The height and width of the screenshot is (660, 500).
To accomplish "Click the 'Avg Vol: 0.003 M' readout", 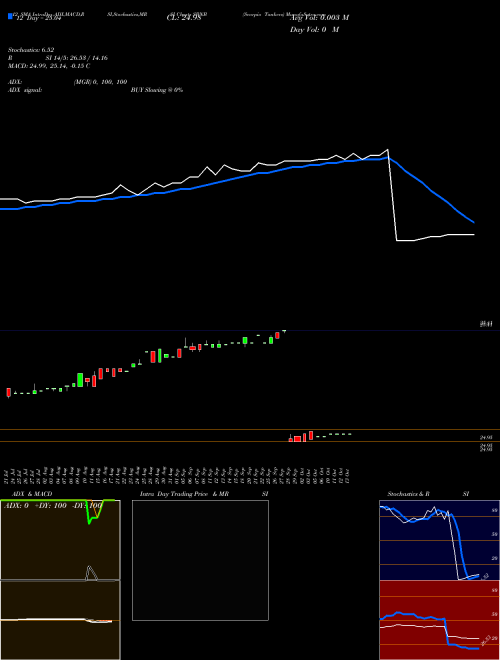I will [x=319, y=18].
